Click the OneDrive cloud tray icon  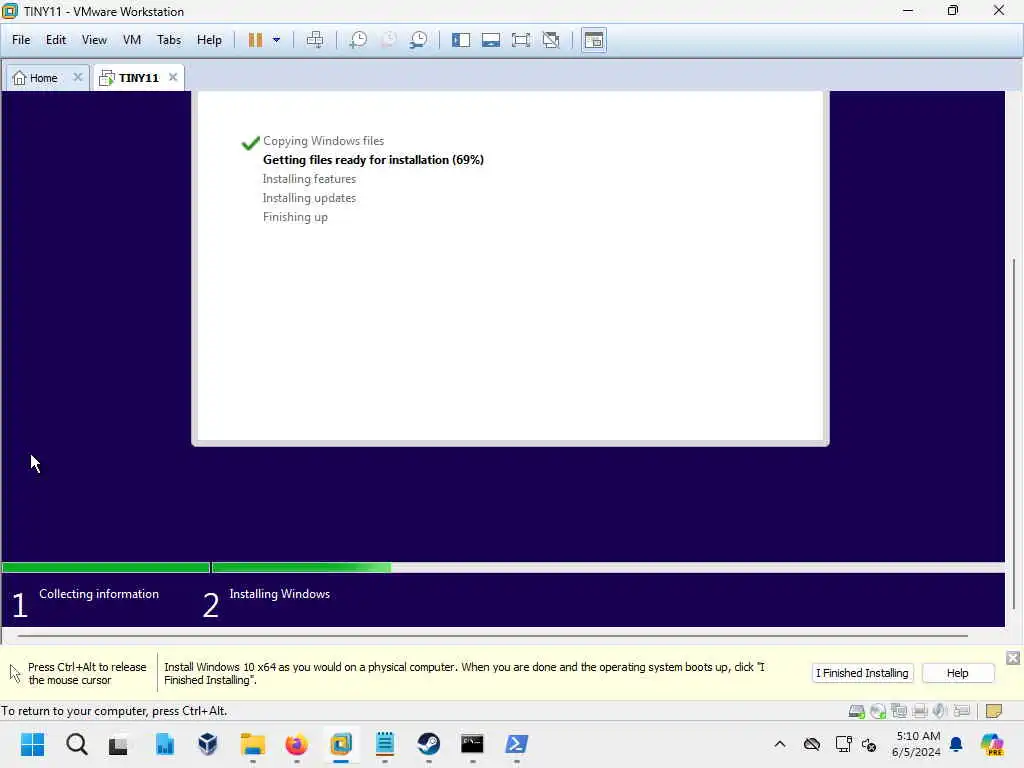coord(812,744)
